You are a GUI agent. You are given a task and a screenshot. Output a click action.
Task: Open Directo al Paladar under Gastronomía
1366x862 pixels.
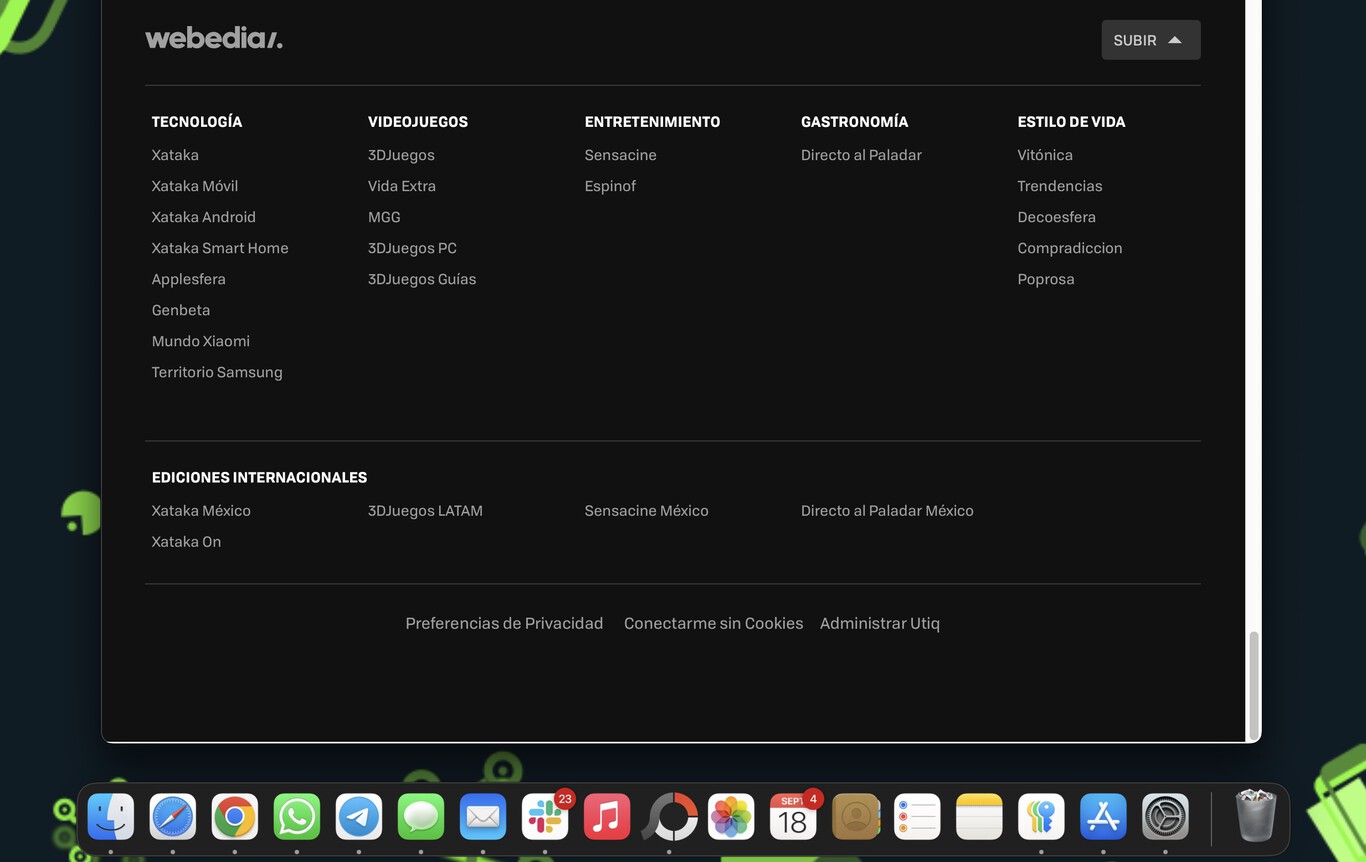[861, 155]
